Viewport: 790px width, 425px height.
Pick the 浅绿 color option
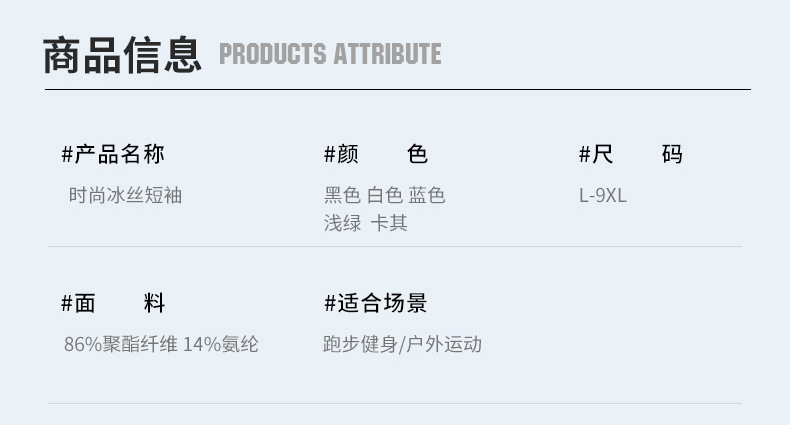point(342,223)
